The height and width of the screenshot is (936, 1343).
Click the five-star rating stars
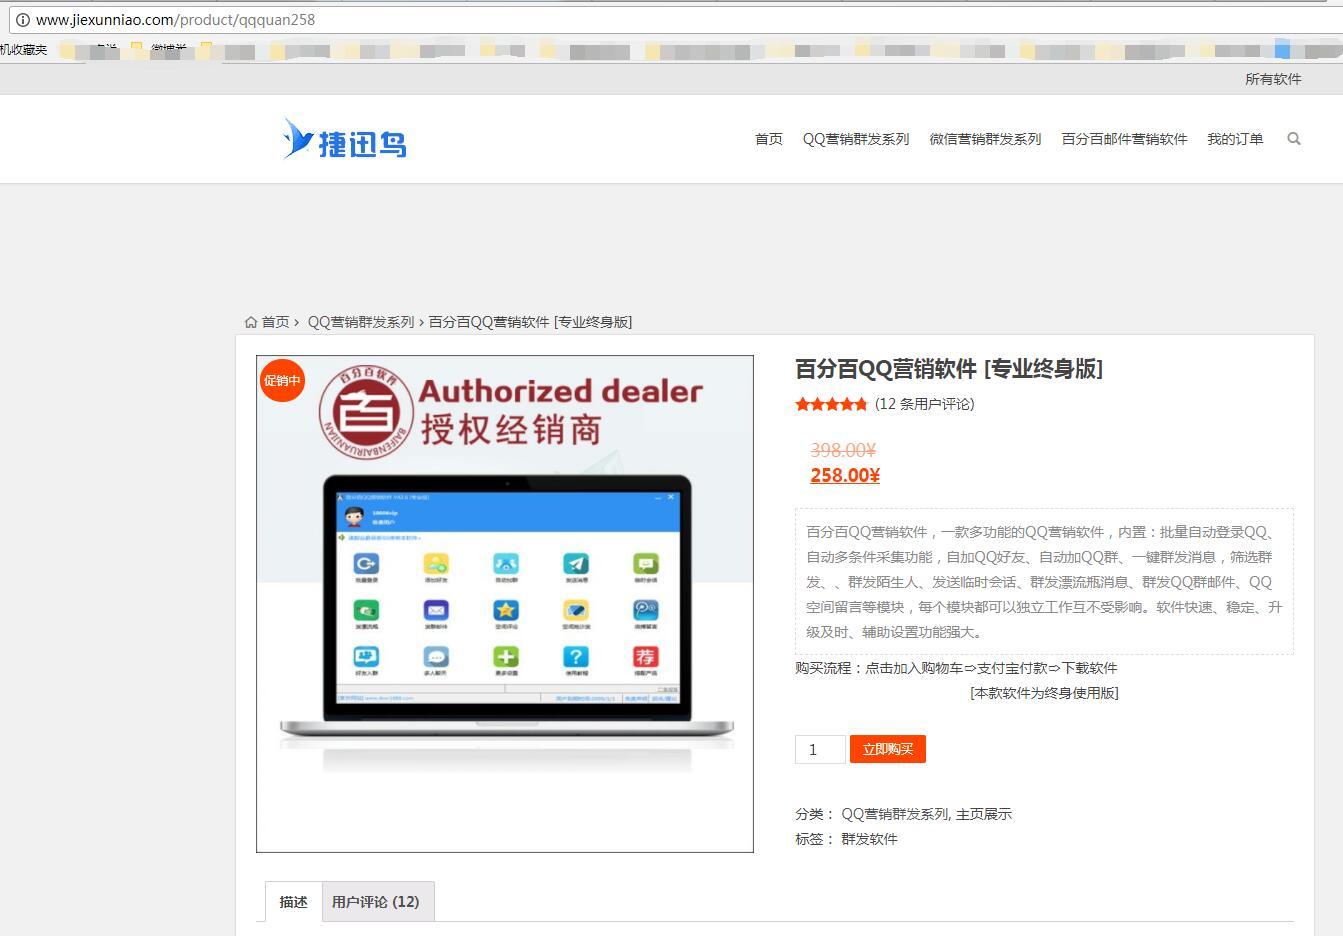pos(831,404)
